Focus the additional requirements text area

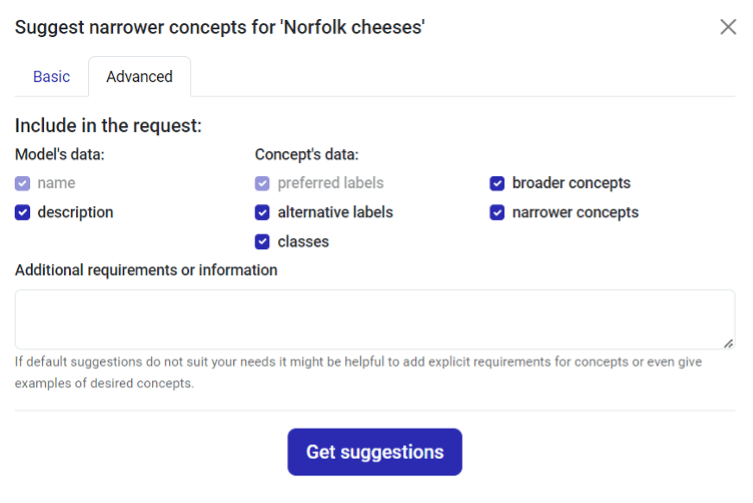click(x=374, y=319)
